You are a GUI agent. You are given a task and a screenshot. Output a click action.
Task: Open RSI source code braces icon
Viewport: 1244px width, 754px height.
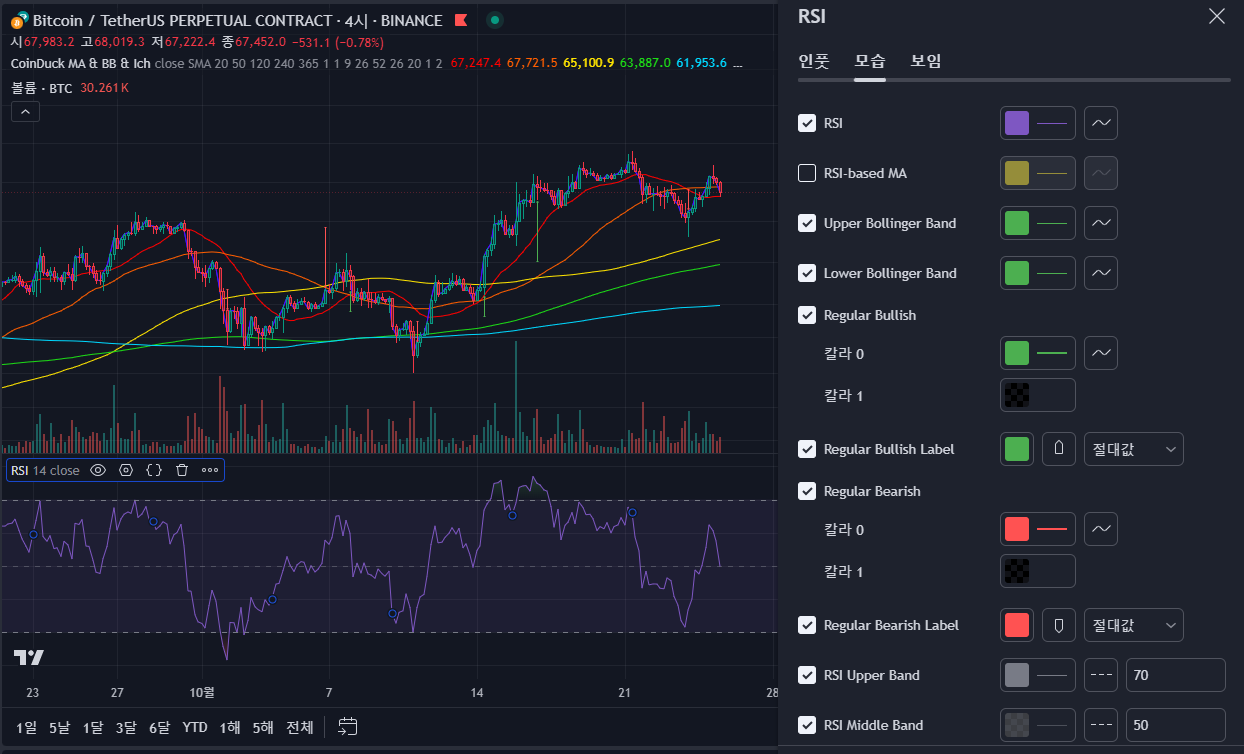pyautogui.click(x=154, y=470)
